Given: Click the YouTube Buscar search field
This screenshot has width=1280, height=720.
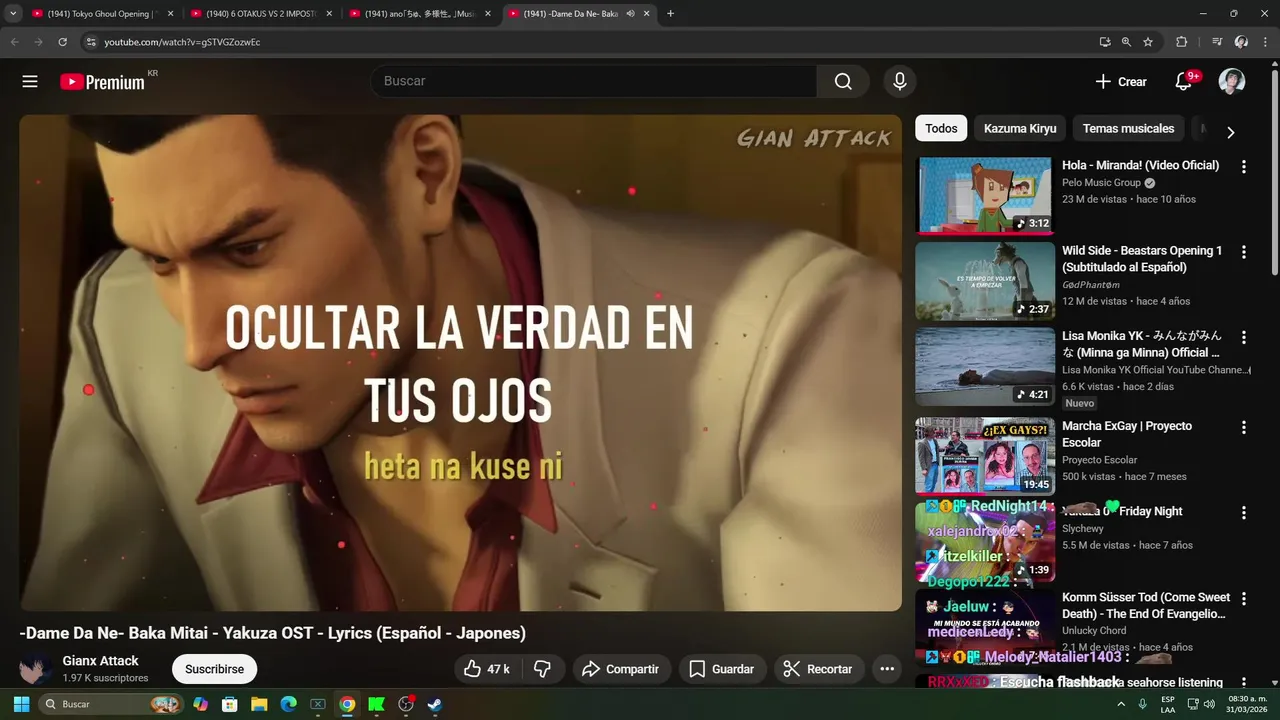Looking at the screenshot, I should click(594, 82).
